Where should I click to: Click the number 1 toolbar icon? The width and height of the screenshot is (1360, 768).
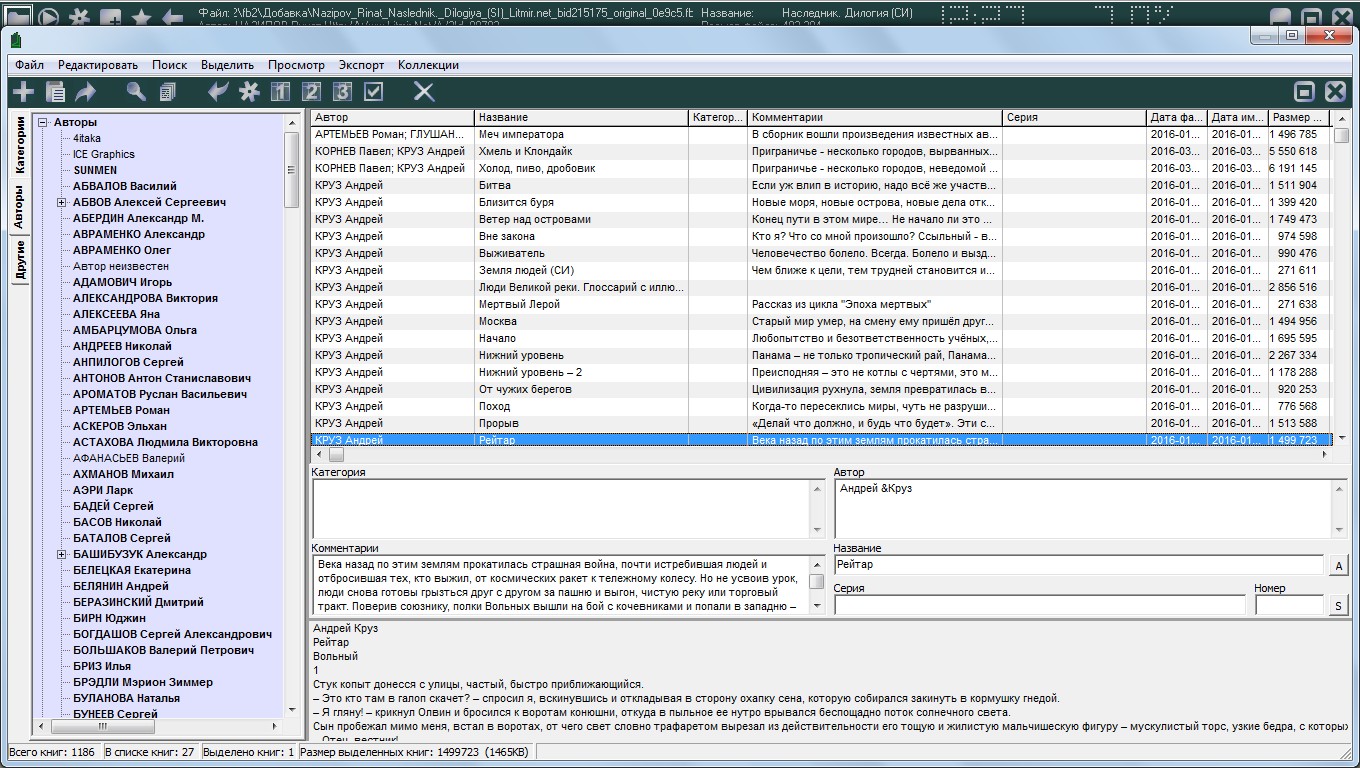coord(280,92)
